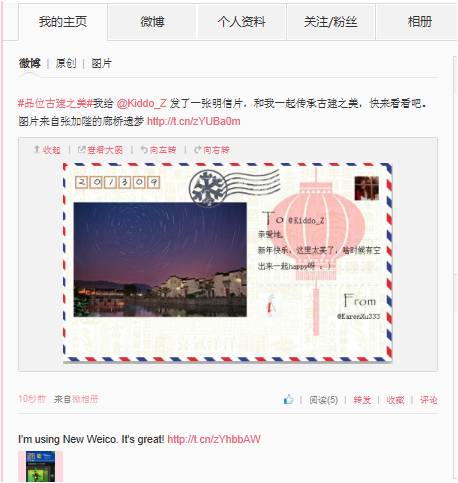Filter posts by 原创
This screenshot has height=483, width=458.
66,63
